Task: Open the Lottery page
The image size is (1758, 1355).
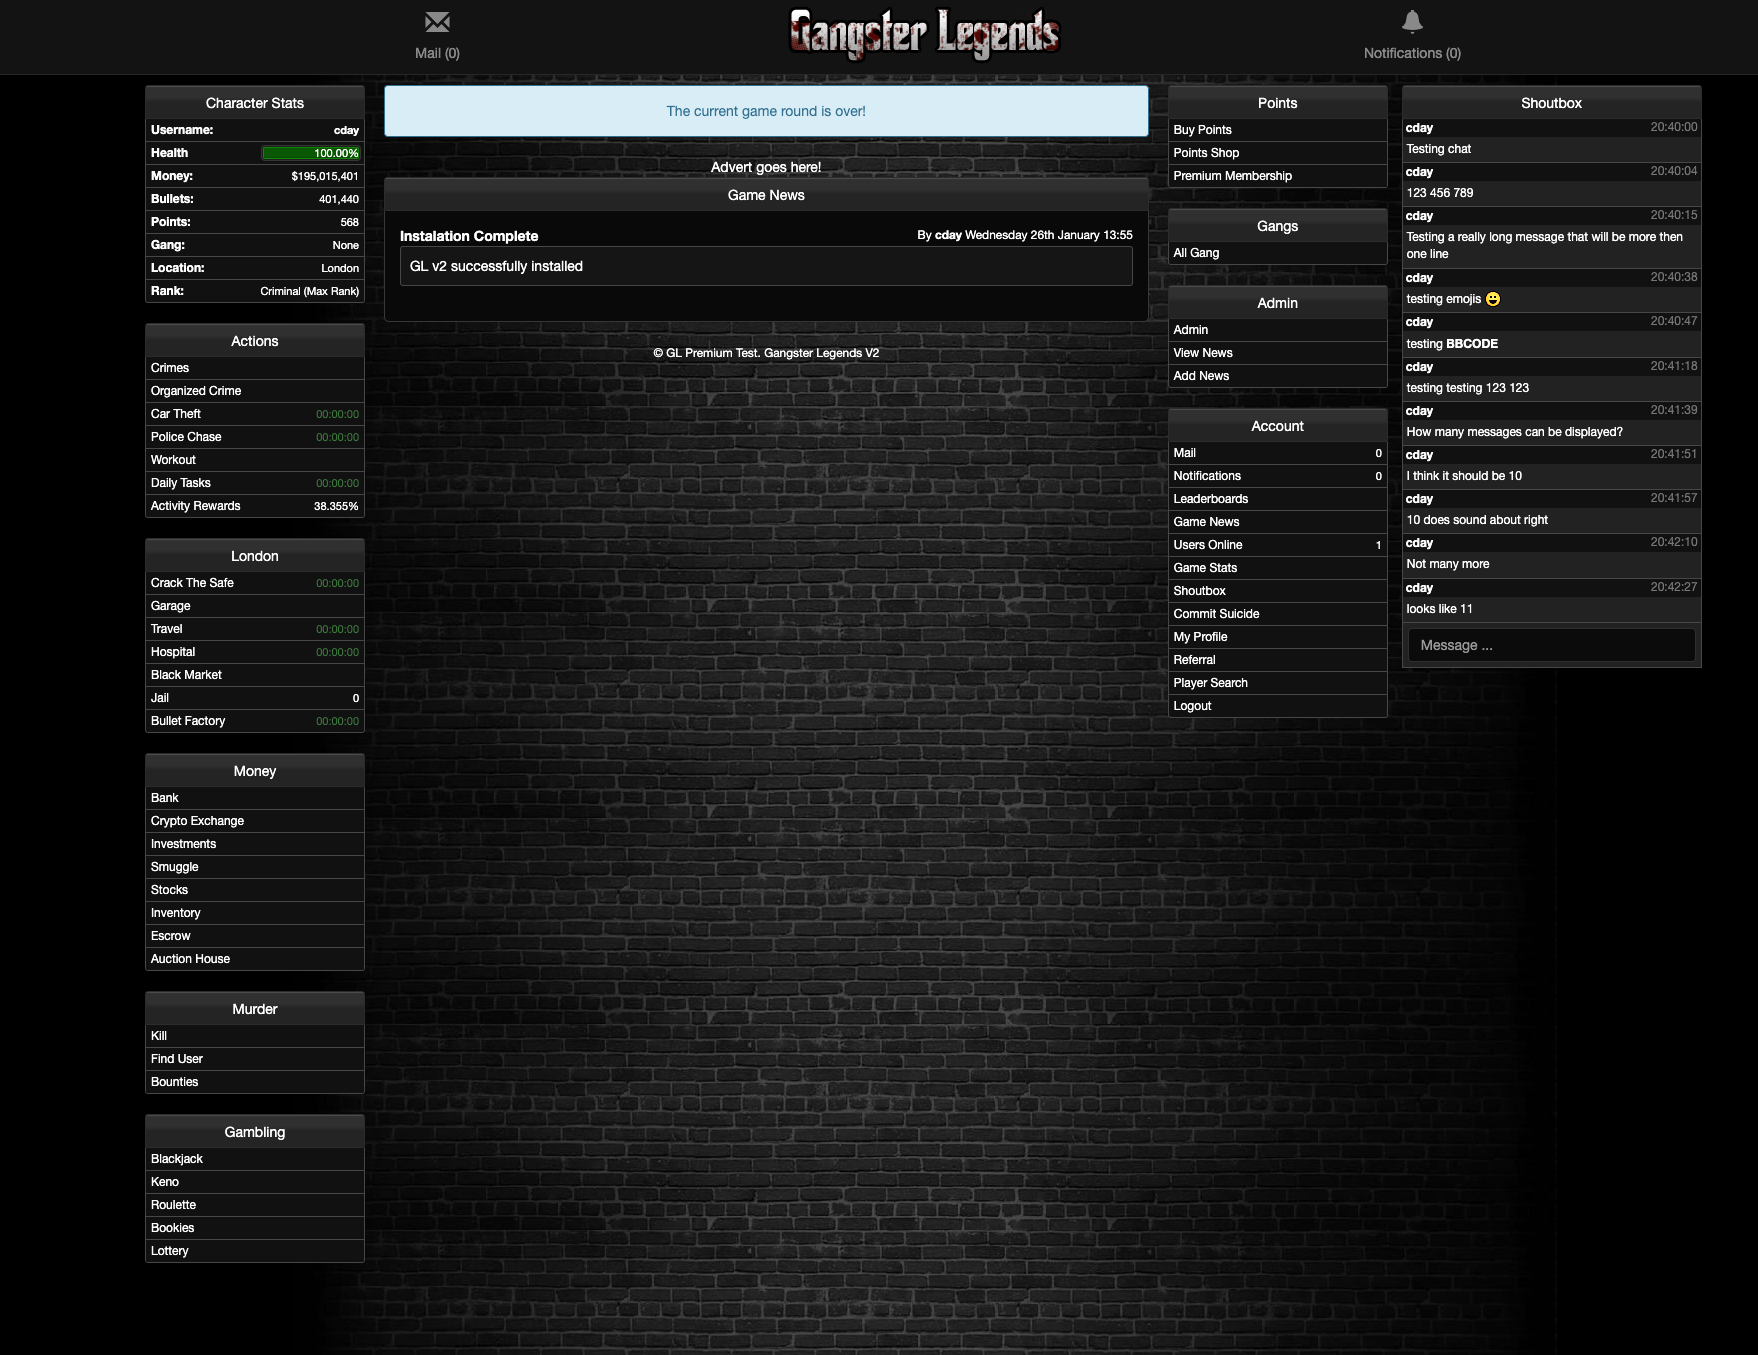Action: coord(170,1251)
